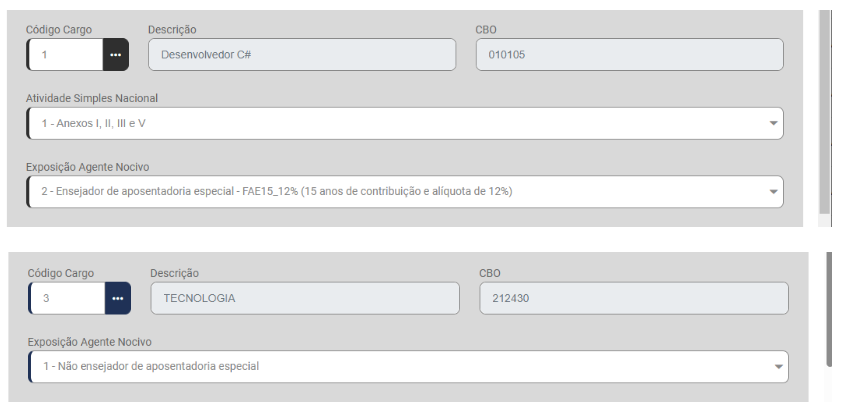This screenshot has height=410, width=845.
Task: Expand the '1 - Anexos I, II, III e V' selector
Action: coord(400,123)
